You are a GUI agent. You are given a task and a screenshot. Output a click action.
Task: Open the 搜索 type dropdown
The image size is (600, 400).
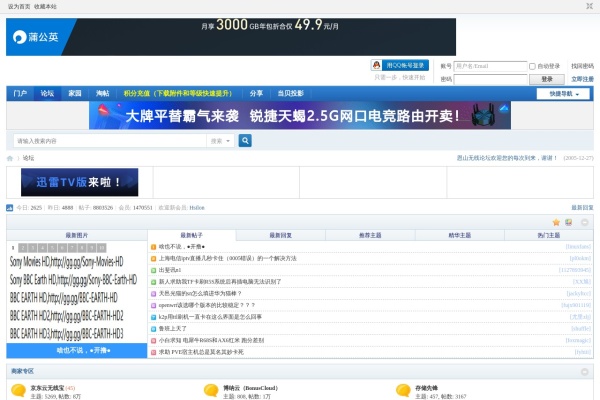point(221,141)
